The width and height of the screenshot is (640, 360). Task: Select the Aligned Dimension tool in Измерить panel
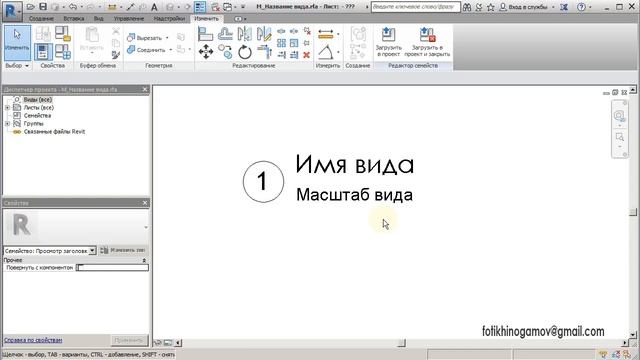pos(326,34)
